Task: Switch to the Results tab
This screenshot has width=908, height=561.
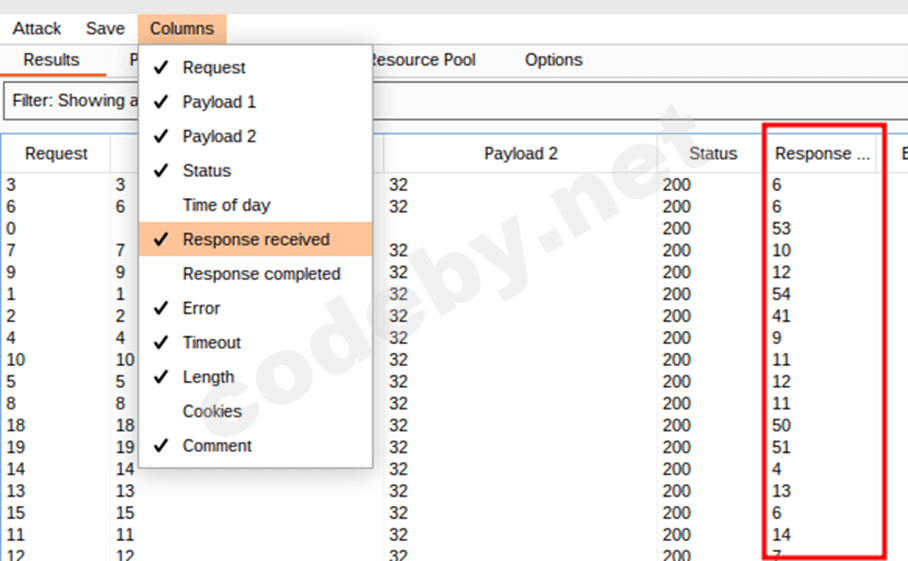Action: click(x=51, y=60)
